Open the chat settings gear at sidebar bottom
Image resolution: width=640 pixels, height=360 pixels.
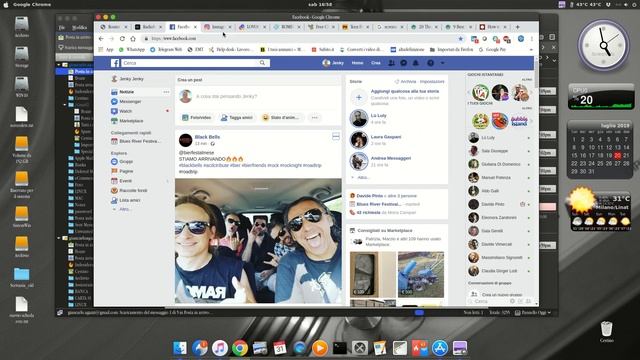coord(512,301)
